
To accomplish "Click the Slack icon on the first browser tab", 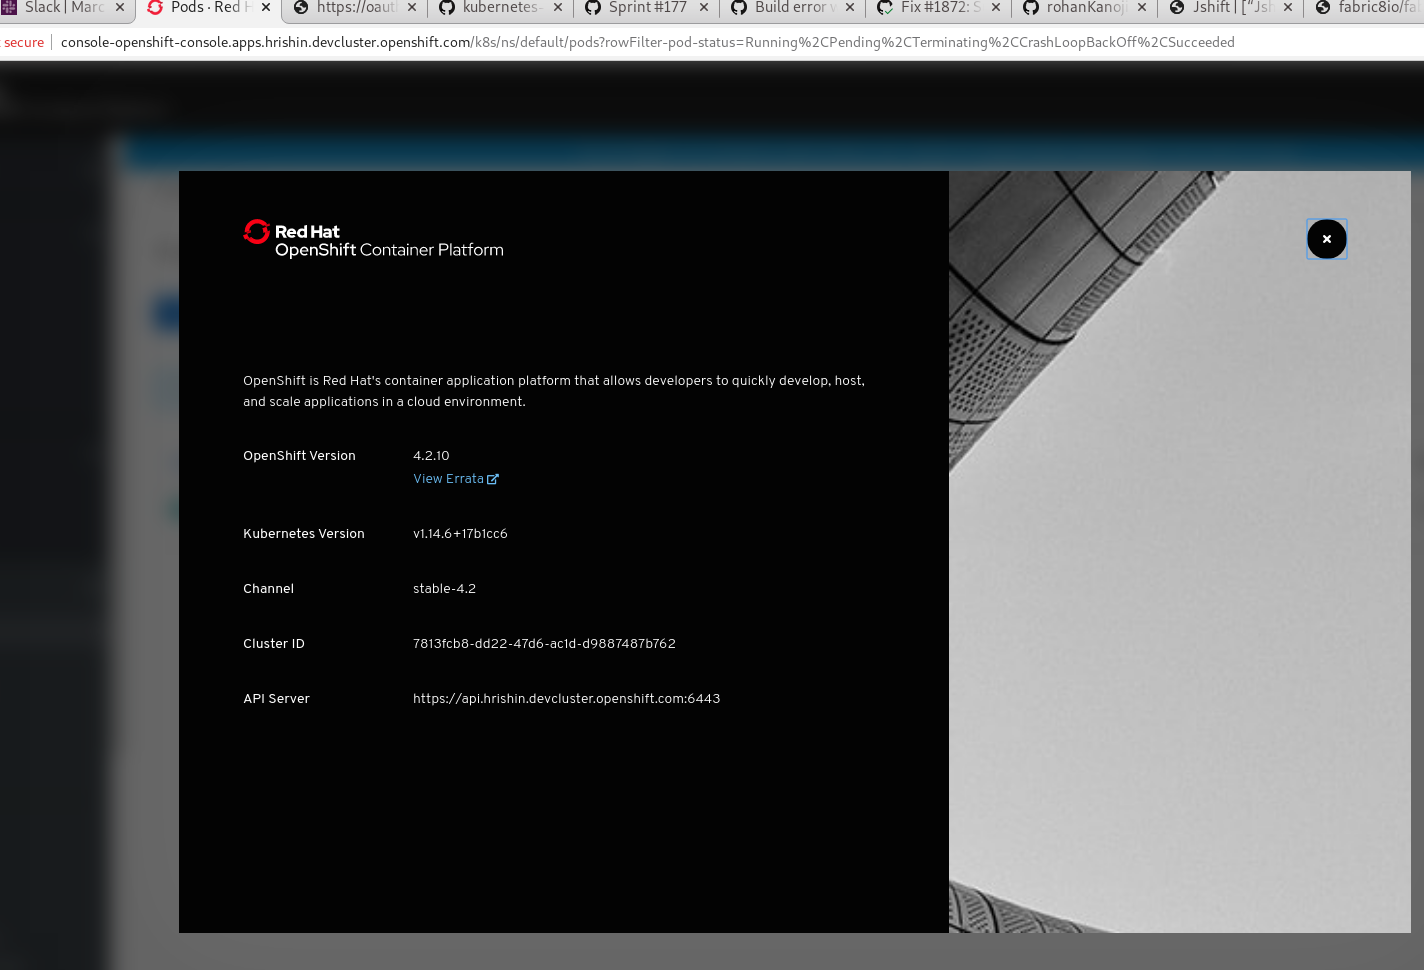I will tap(9, 8).
